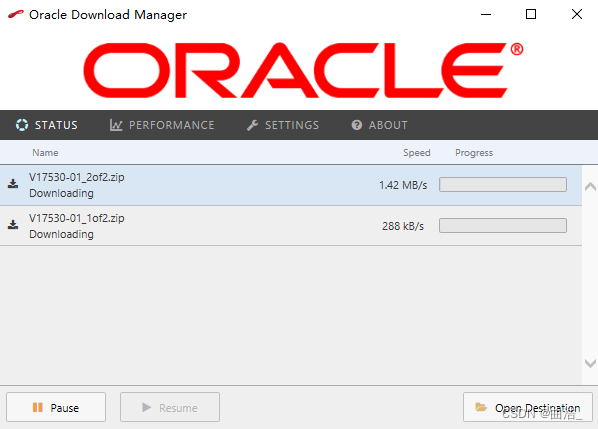Image resolution: width=598 pixels, height=429 pixels.
Task: Show the ABOUT tab
Action: (379, 125)
